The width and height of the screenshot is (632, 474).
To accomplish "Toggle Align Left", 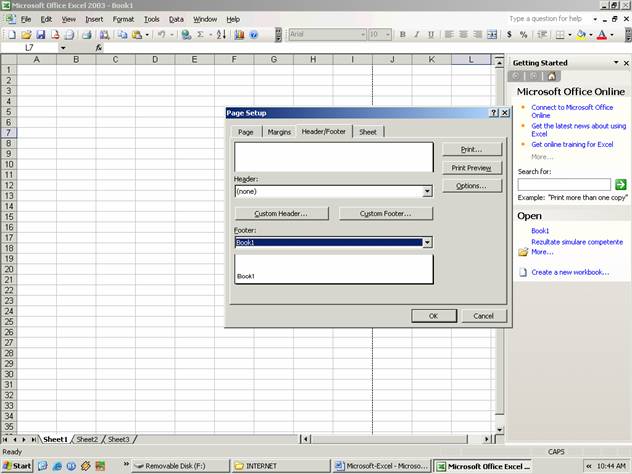I will 449,35.
